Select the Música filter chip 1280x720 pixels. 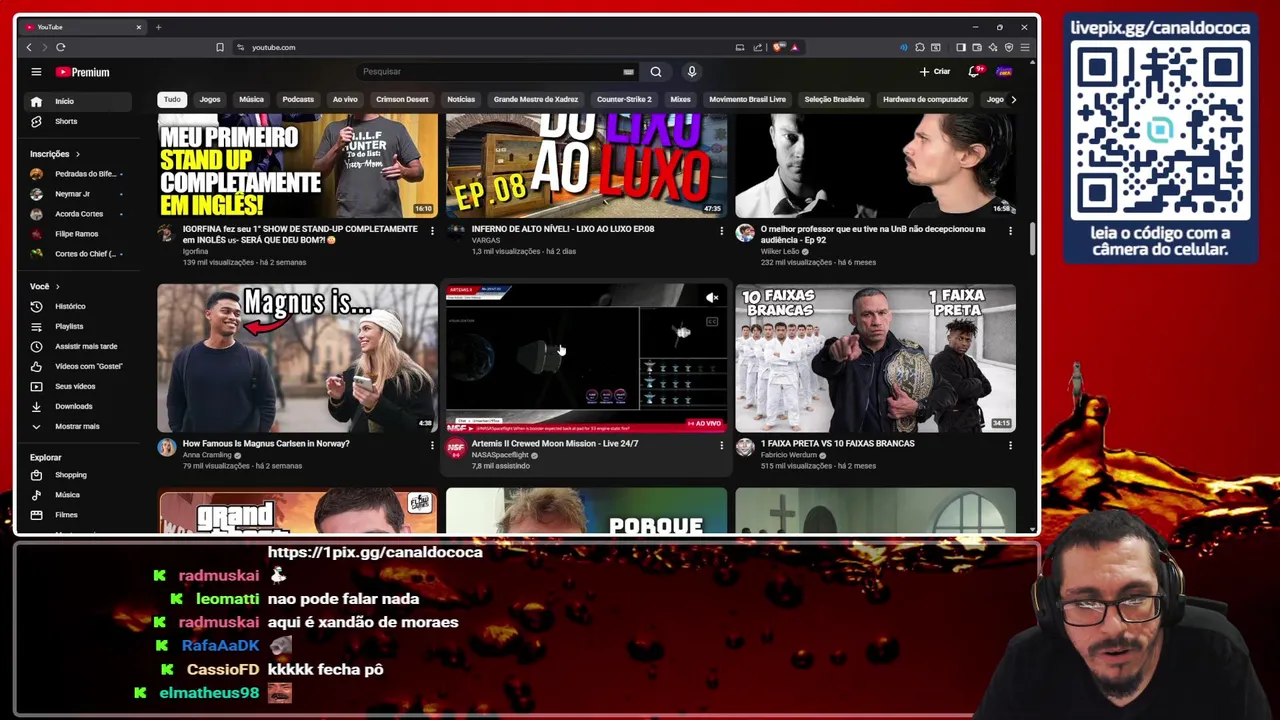(x=251, y=99)
